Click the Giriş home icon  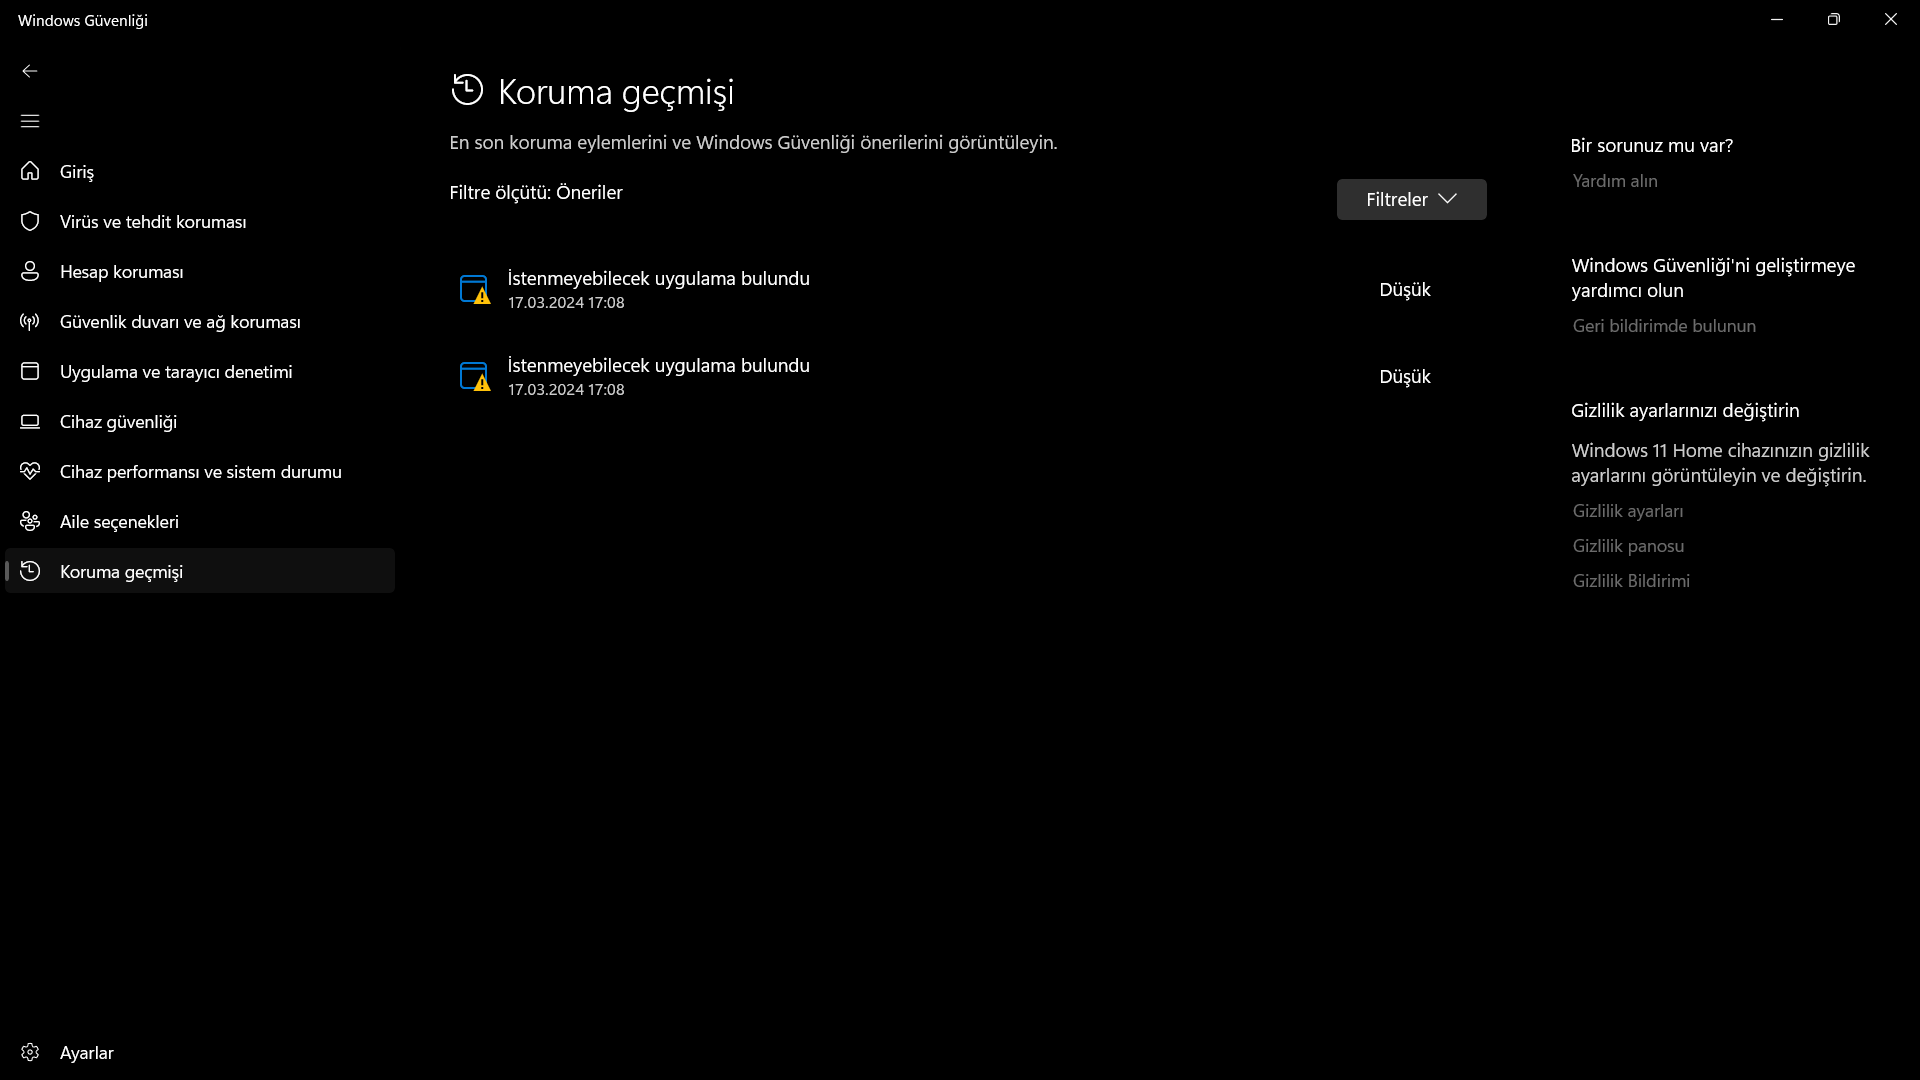pyautogui.click(x=30, y=171)
